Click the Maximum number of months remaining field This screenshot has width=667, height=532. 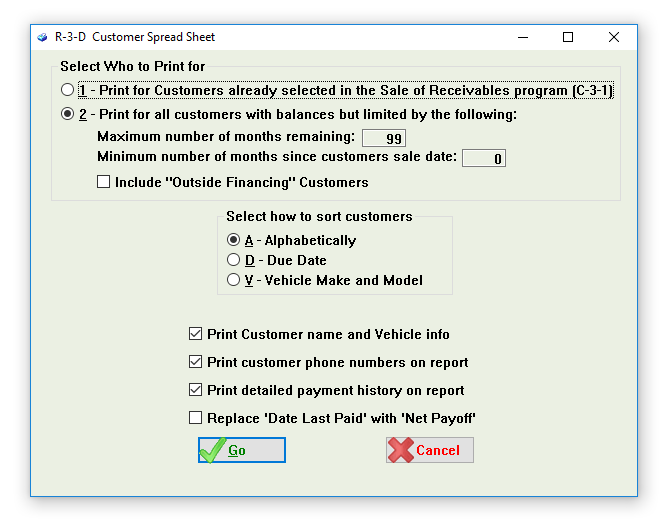point(384,138)
